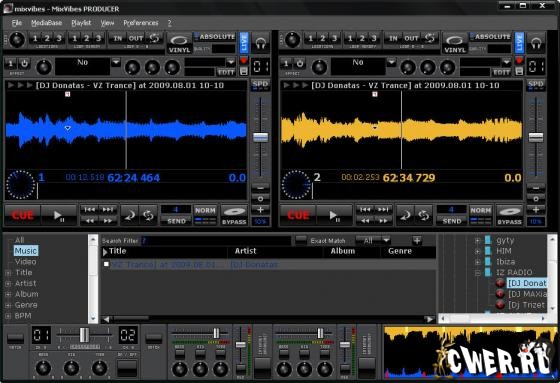
Task: Enable VINYL mode on deck 2
Action: (454, 44)
